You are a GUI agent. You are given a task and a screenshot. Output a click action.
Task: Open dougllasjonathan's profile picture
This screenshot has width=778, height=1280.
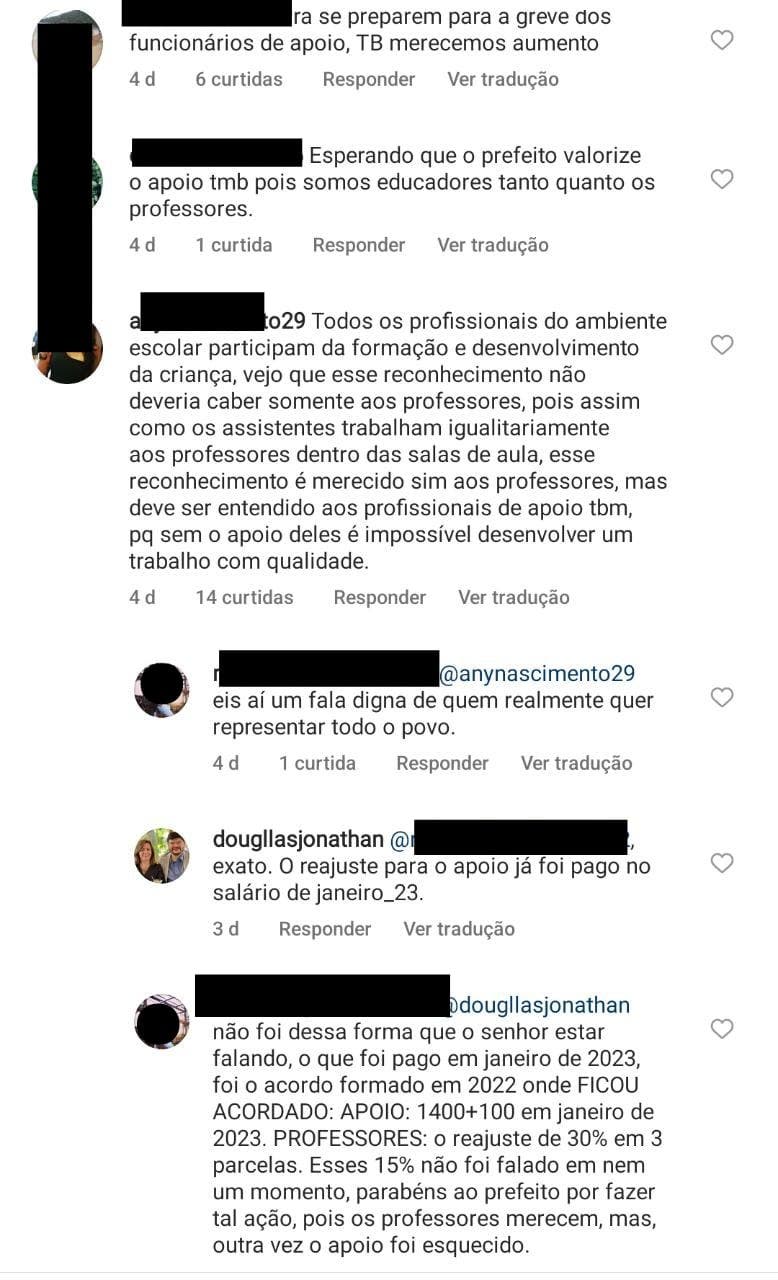pos(162,856)
